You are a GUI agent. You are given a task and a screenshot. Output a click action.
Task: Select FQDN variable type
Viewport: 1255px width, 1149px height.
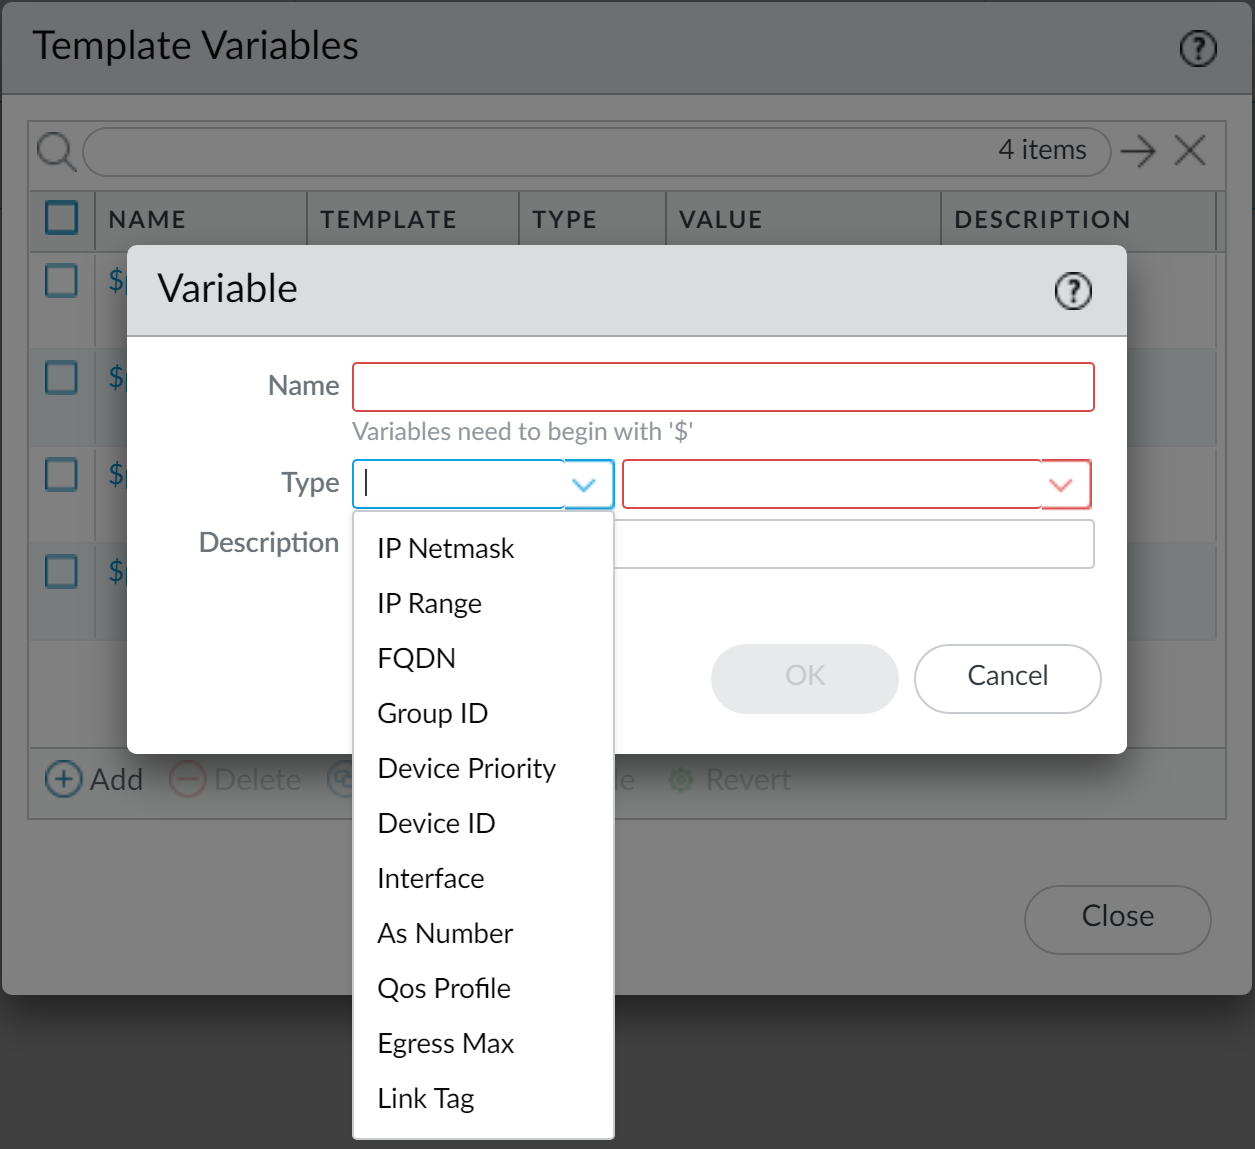pos(416,658)
